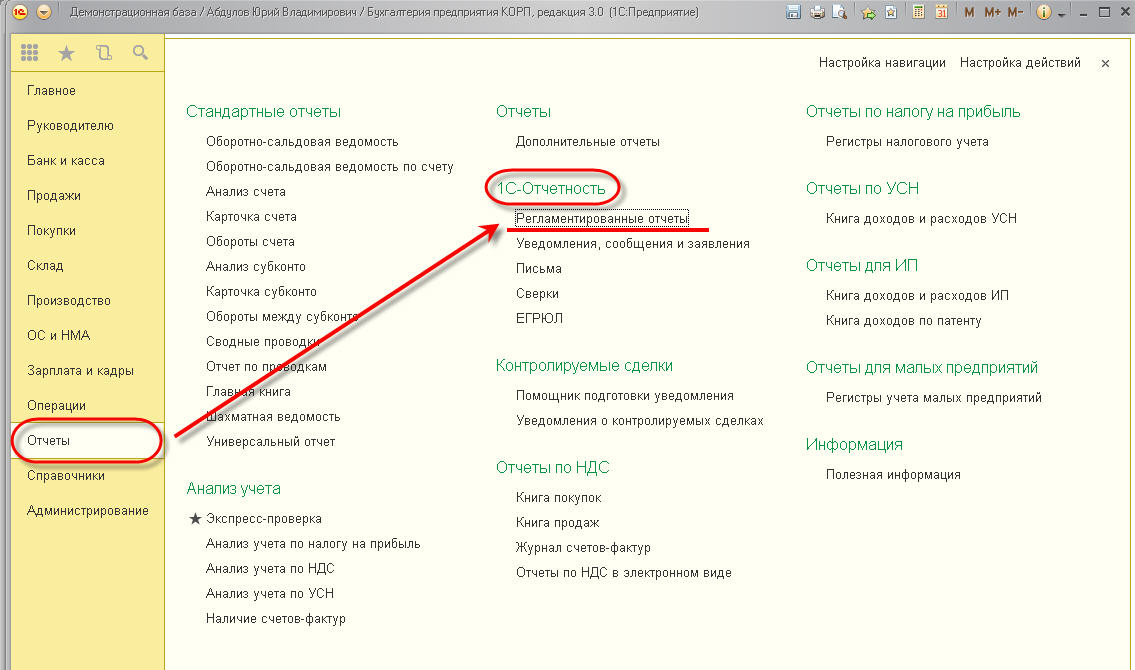Open the main menu dropdown arrow button

[x=44, y=12]
